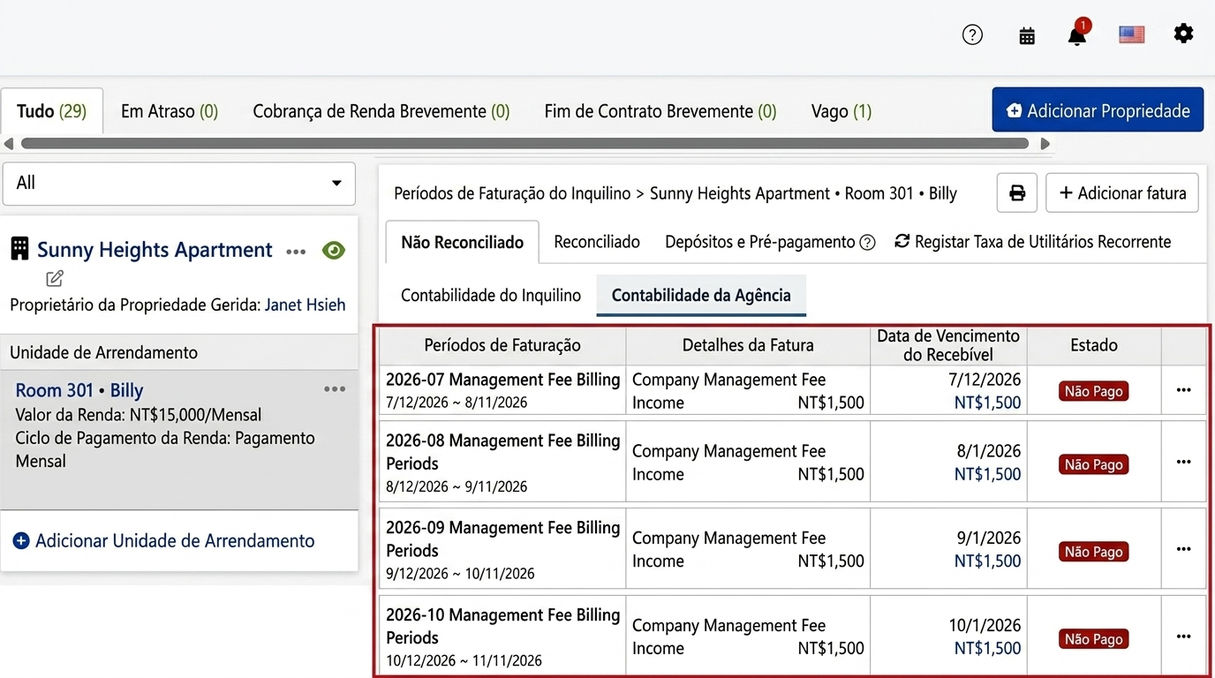Click the printer icon button

pyautogui.click(x=1017, y=193)
